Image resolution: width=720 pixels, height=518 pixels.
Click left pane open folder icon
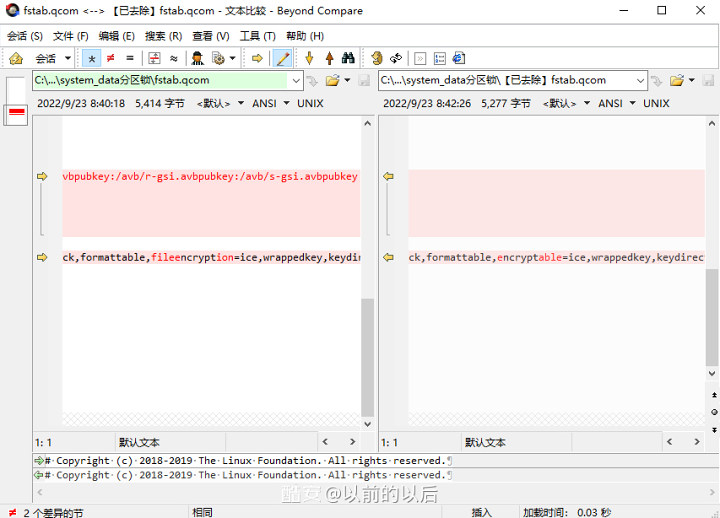[x=332, y=80]
